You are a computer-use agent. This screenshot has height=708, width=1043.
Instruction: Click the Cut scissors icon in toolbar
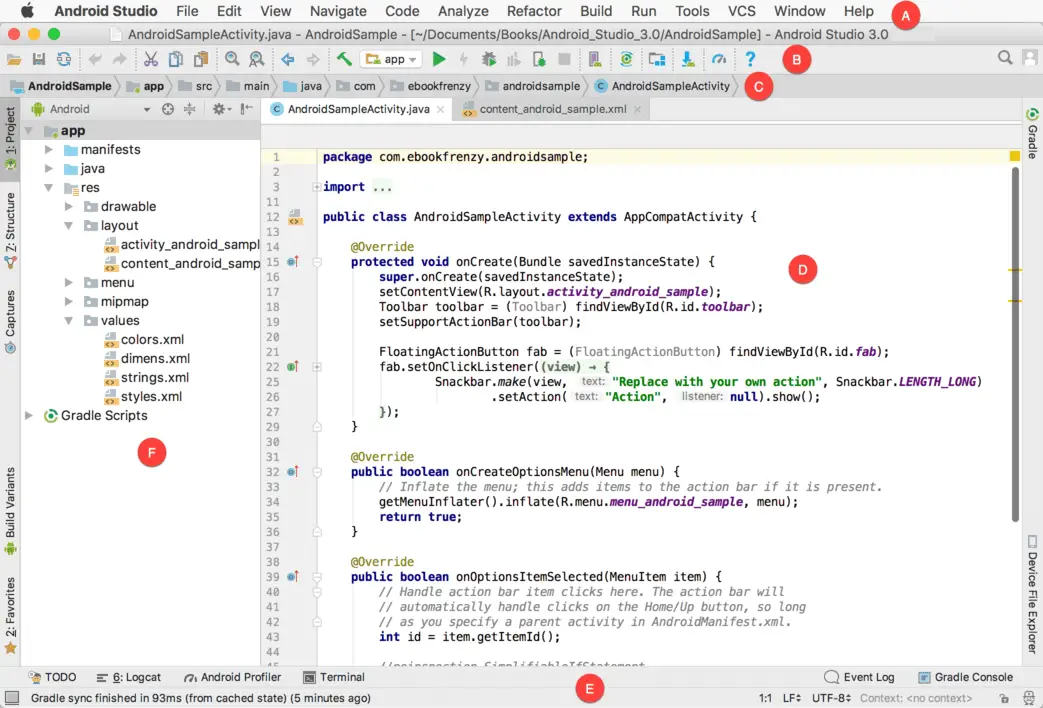151,60
